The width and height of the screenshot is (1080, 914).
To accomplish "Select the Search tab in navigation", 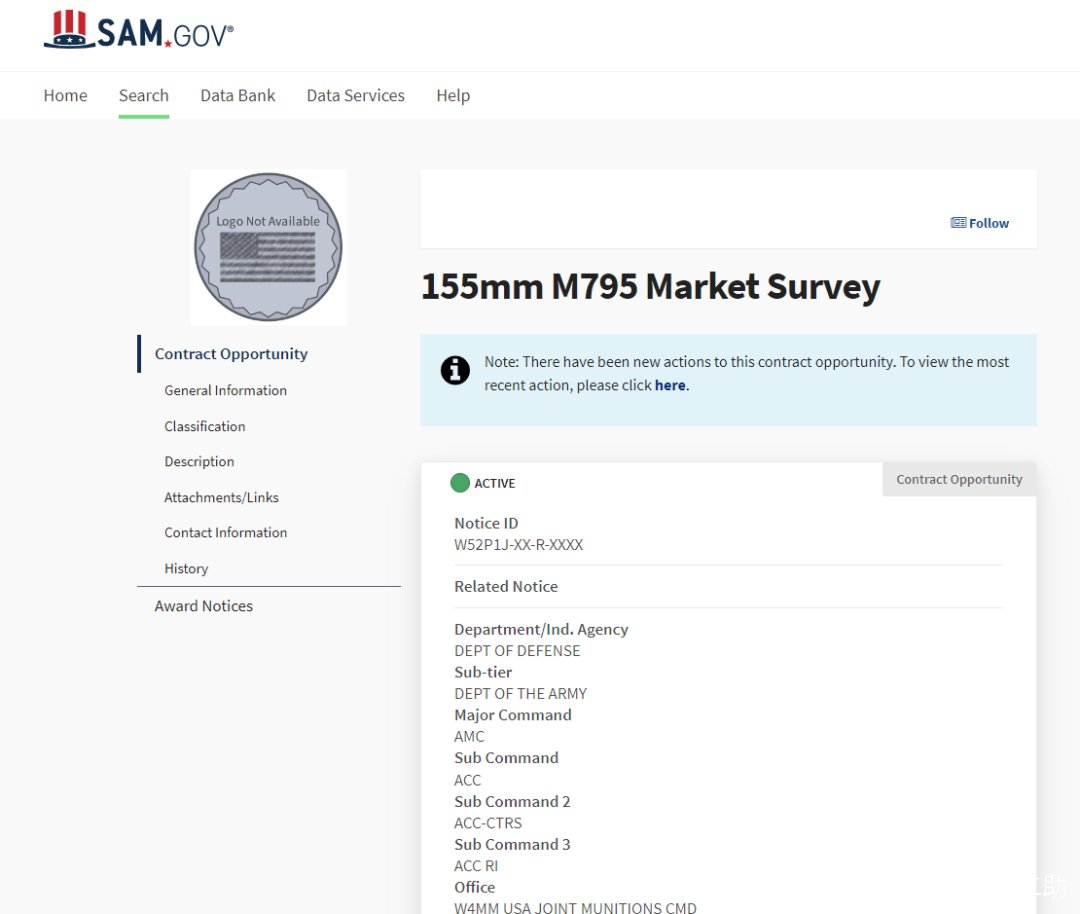I will click(x=143, y=96).
